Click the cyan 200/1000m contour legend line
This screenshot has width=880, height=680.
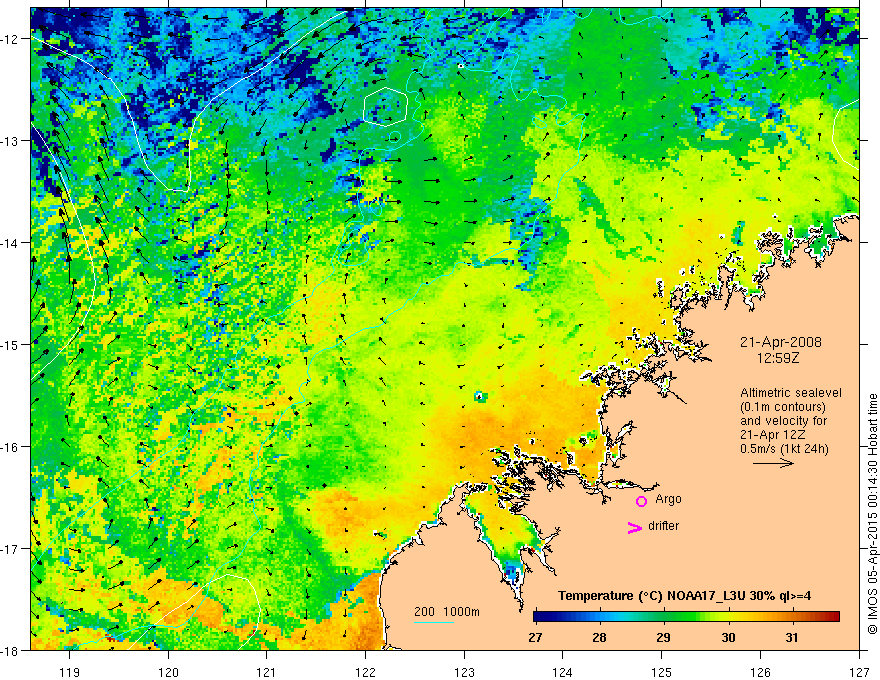[x=434, y=622]
